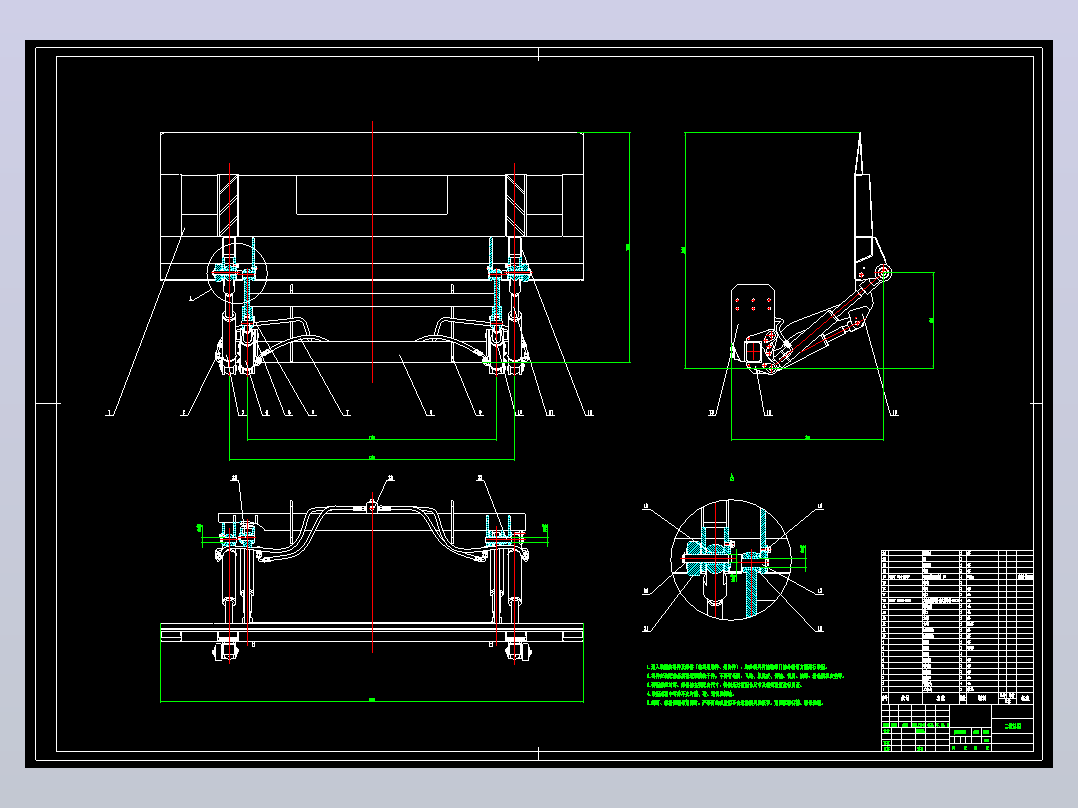Click the enlarged circular detail view
This screenshot has width=1078, height=808.
coord(731,560)
